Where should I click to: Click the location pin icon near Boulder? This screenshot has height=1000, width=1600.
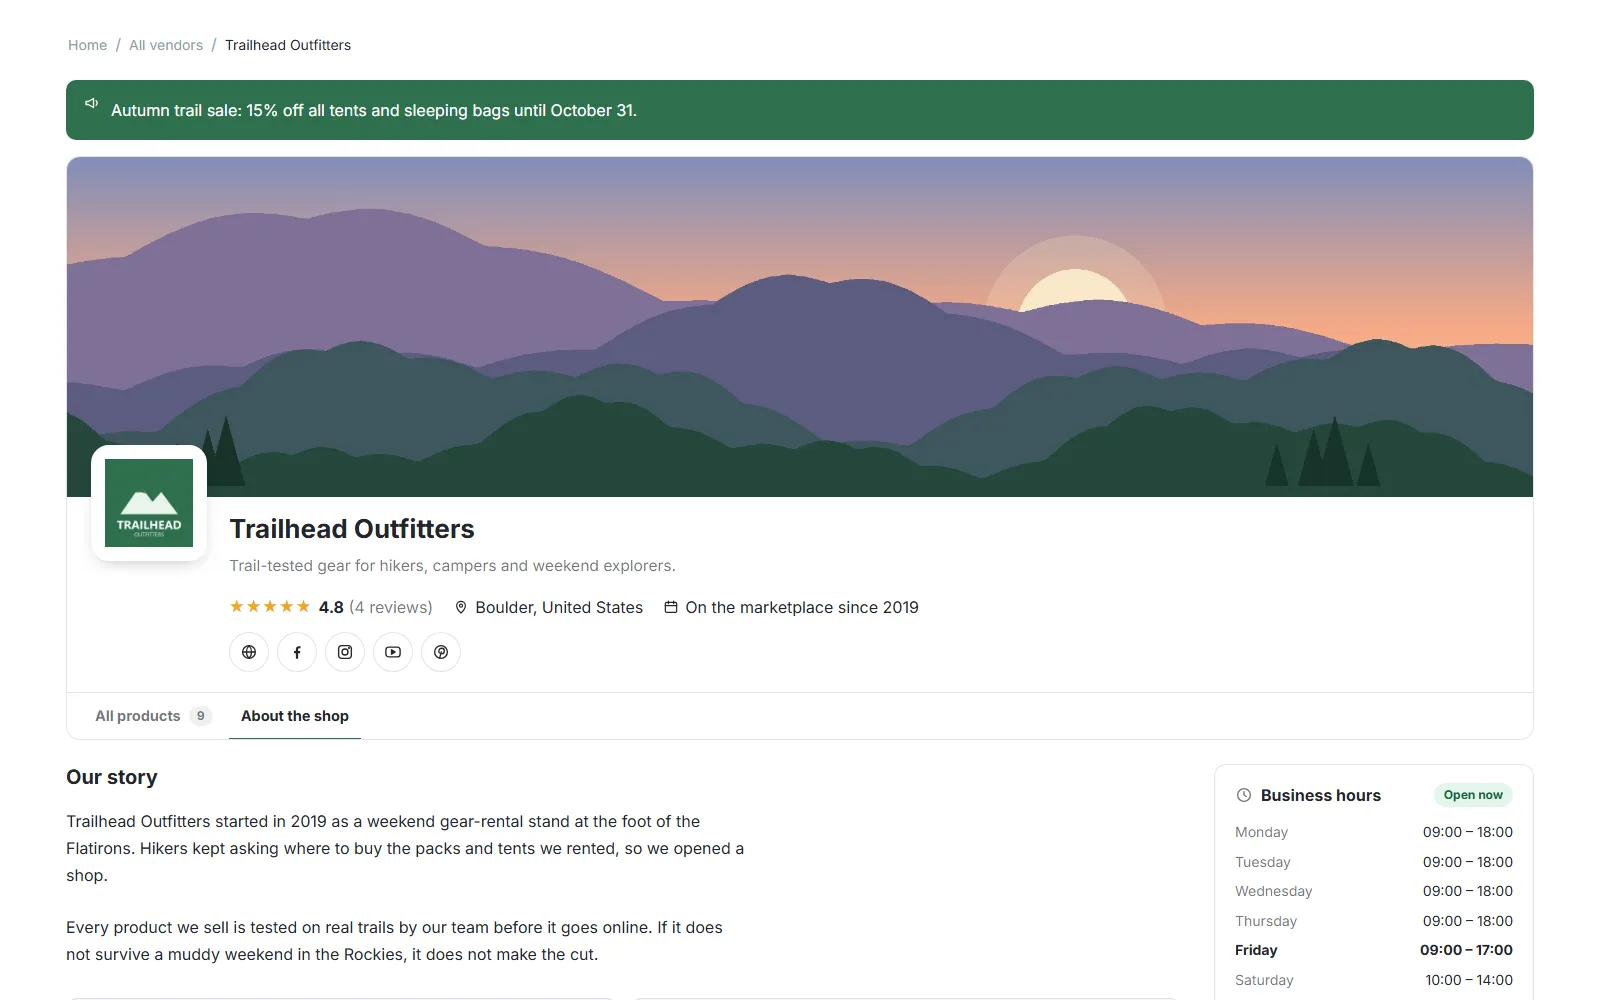[x=461, y=607]
